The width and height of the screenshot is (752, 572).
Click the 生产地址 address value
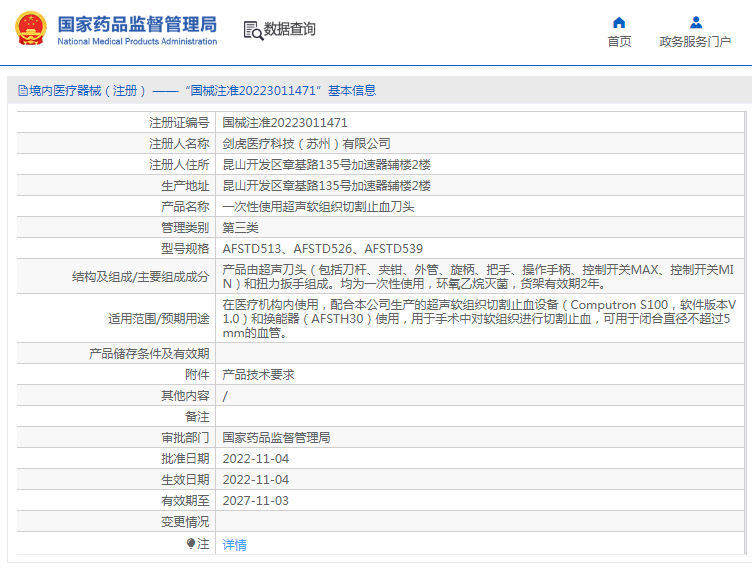tap(327, 186)
